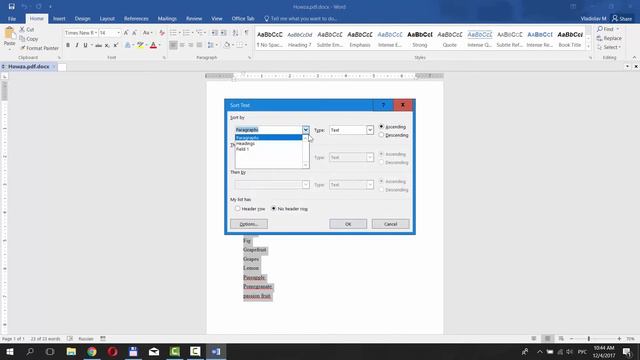
Task: Activate the Format Painter tool
Action: pyautogui.click(x=39, y=48)
